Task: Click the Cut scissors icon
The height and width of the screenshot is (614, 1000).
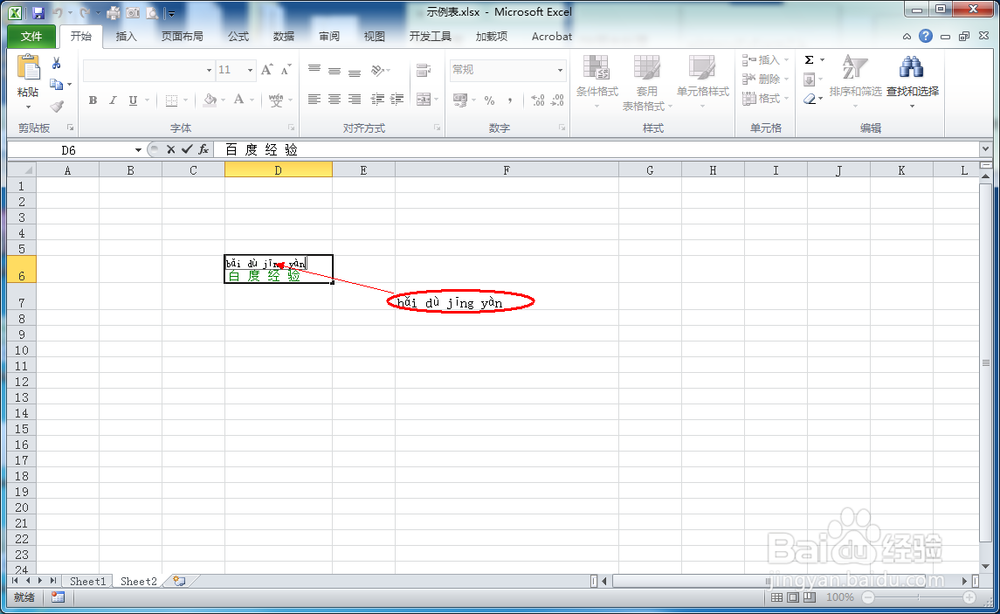Action: pyautogui.click(x=56, y=63)
